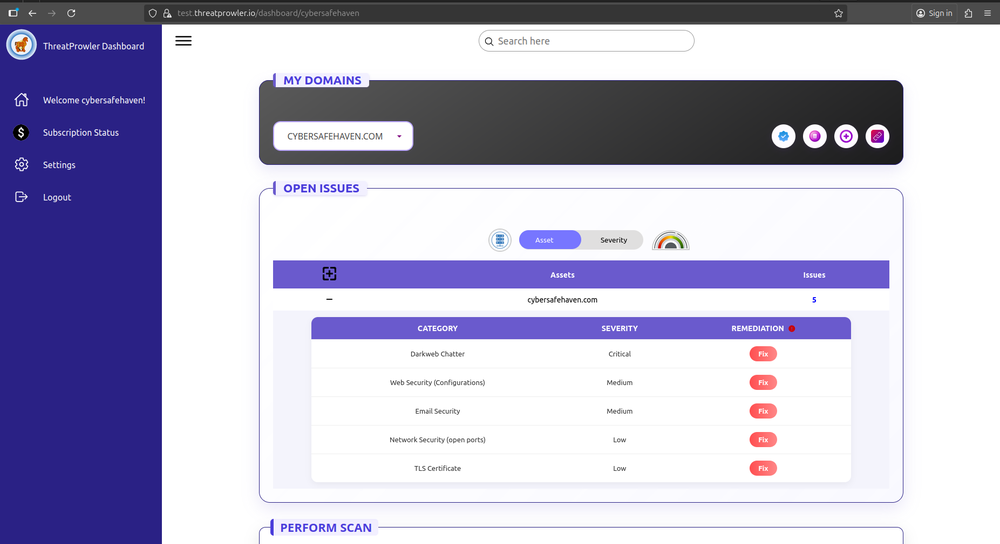
Task: Click the Logout arrow icon
Action: [22, 197]
